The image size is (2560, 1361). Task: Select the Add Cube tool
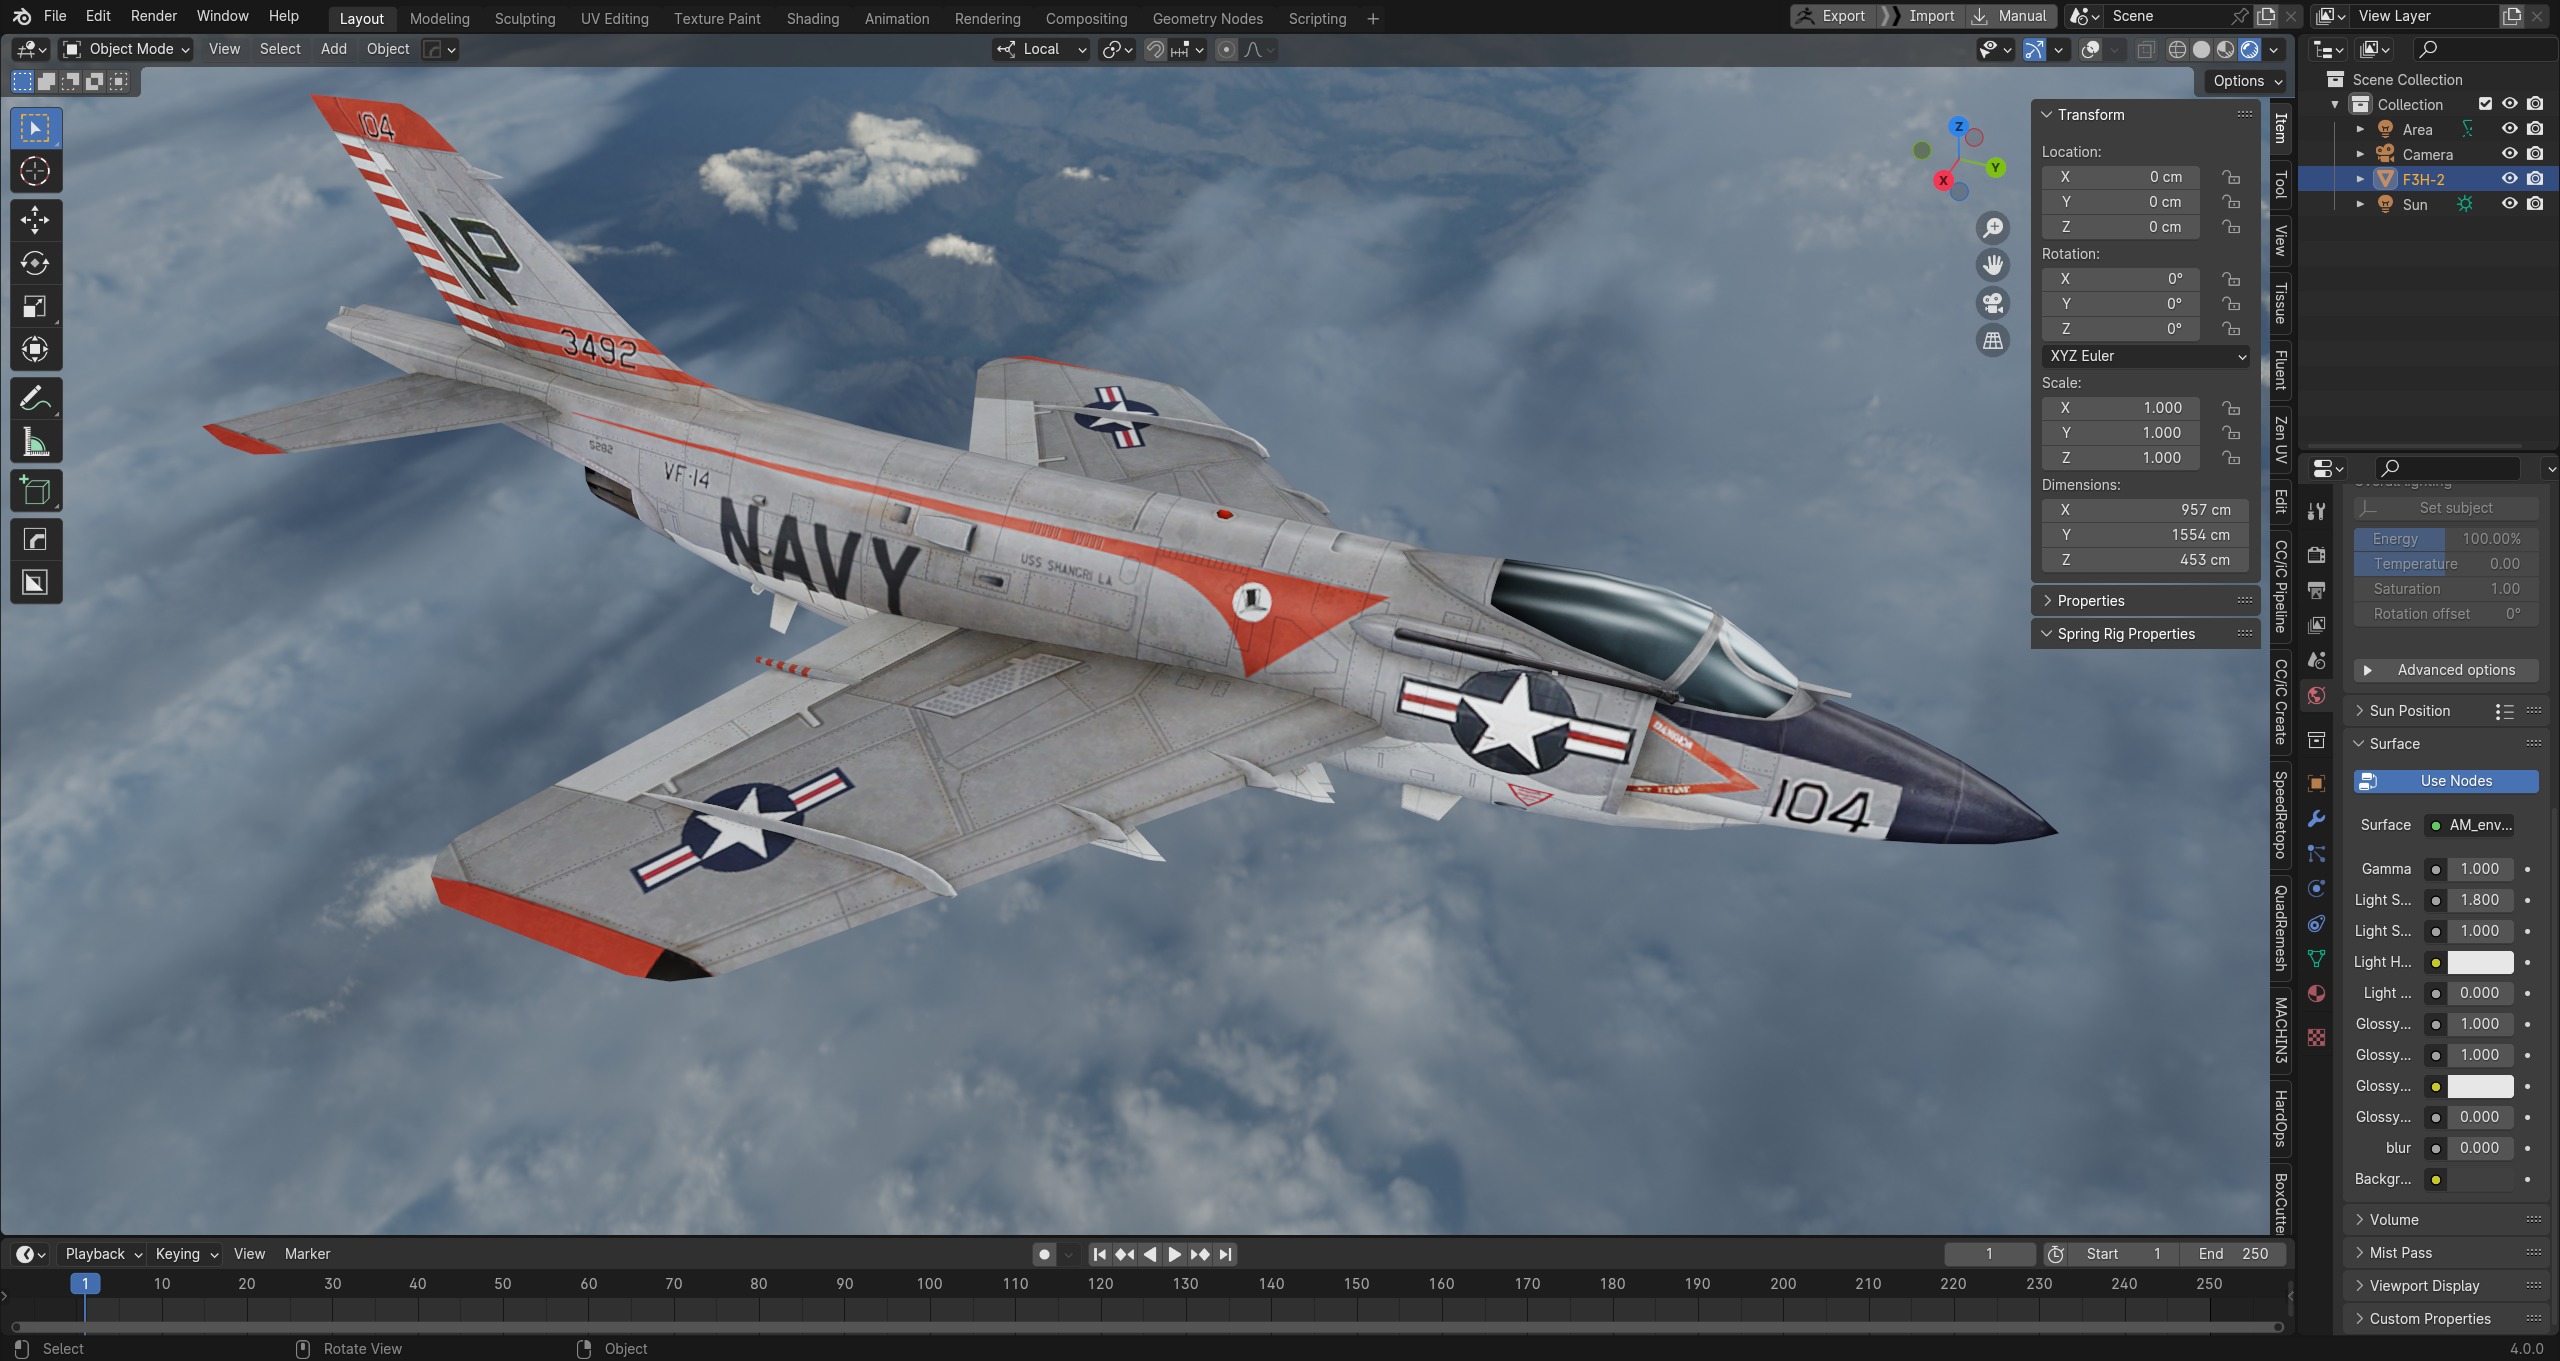click(35, 491)
